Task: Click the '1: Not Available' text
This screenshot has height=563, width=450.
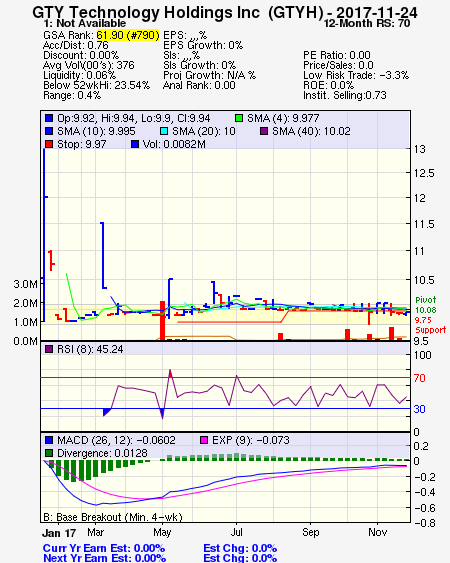Action: pyautogui.click(x=85, y=23)
